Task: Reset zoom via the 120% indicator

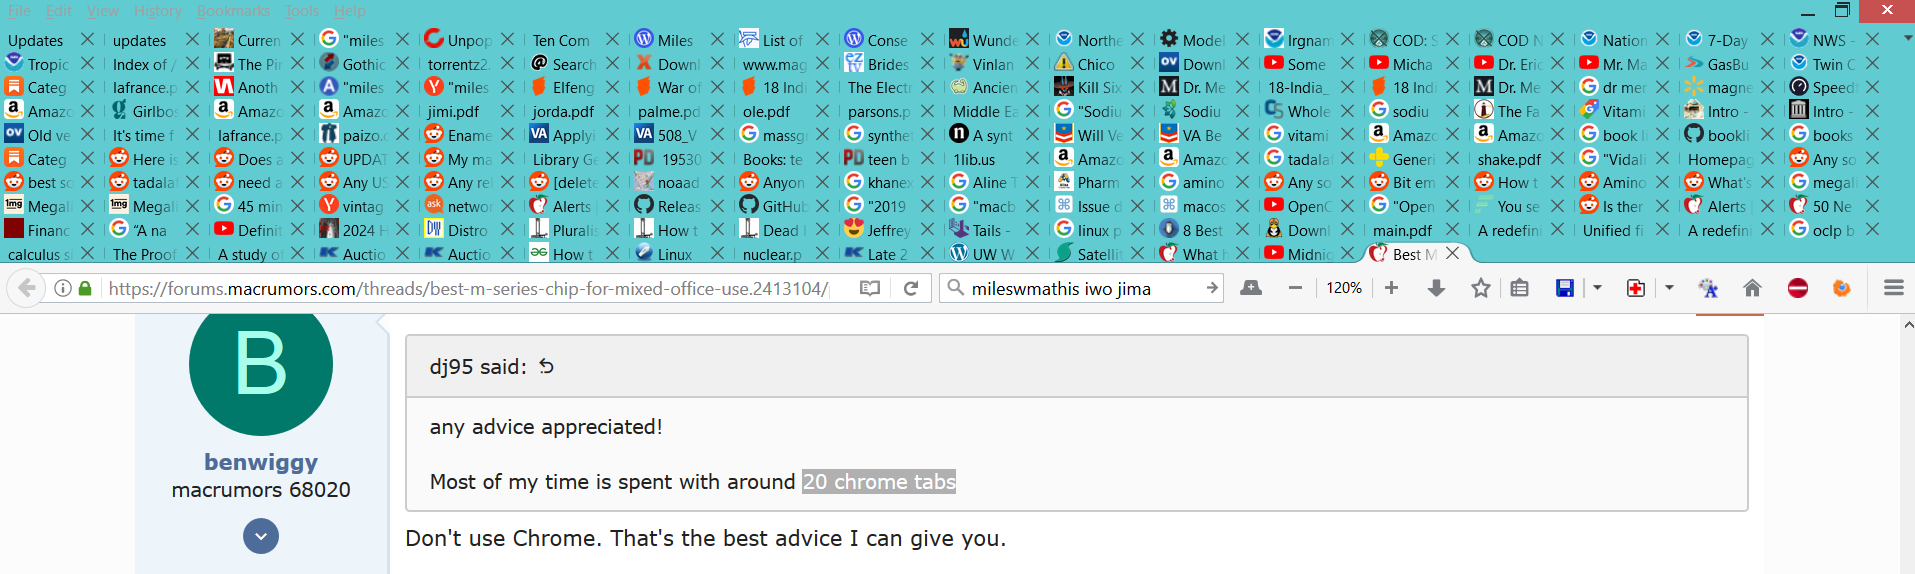Action: pyautogui.click(x=1344, y=288)
